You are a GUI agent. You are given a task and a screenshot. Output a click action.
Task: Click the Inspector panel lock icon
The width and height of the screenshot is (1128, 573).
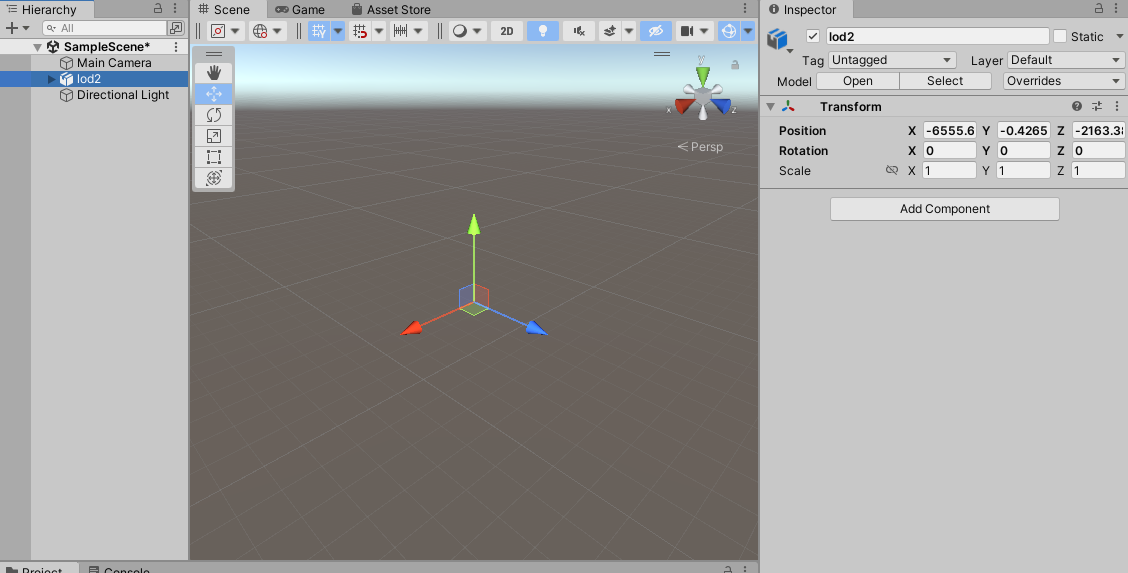1099,9
